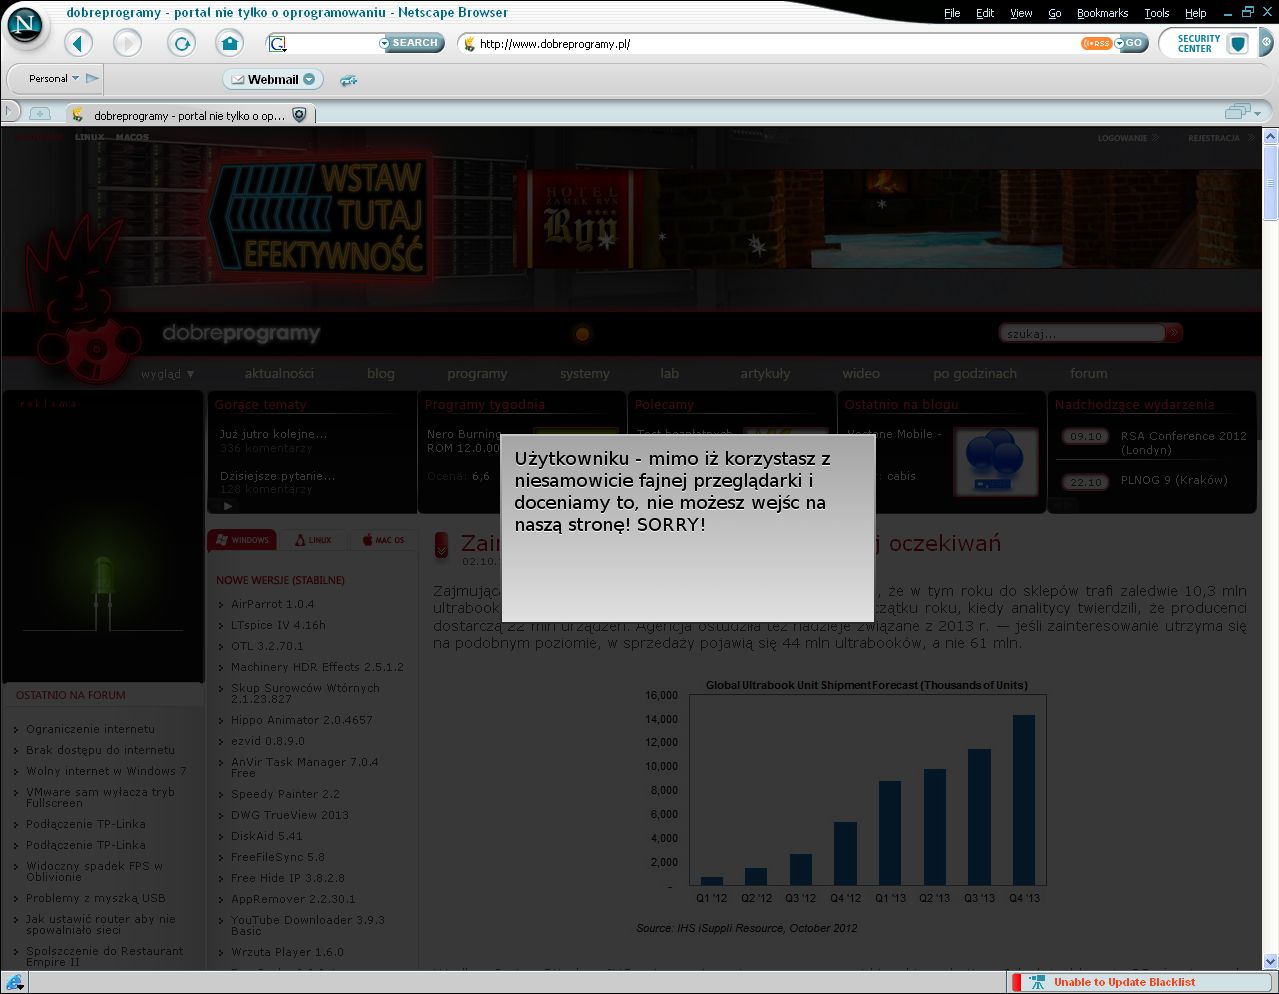Click the site favicon in address bar
Screen dimensions: 1279x994
468,43
